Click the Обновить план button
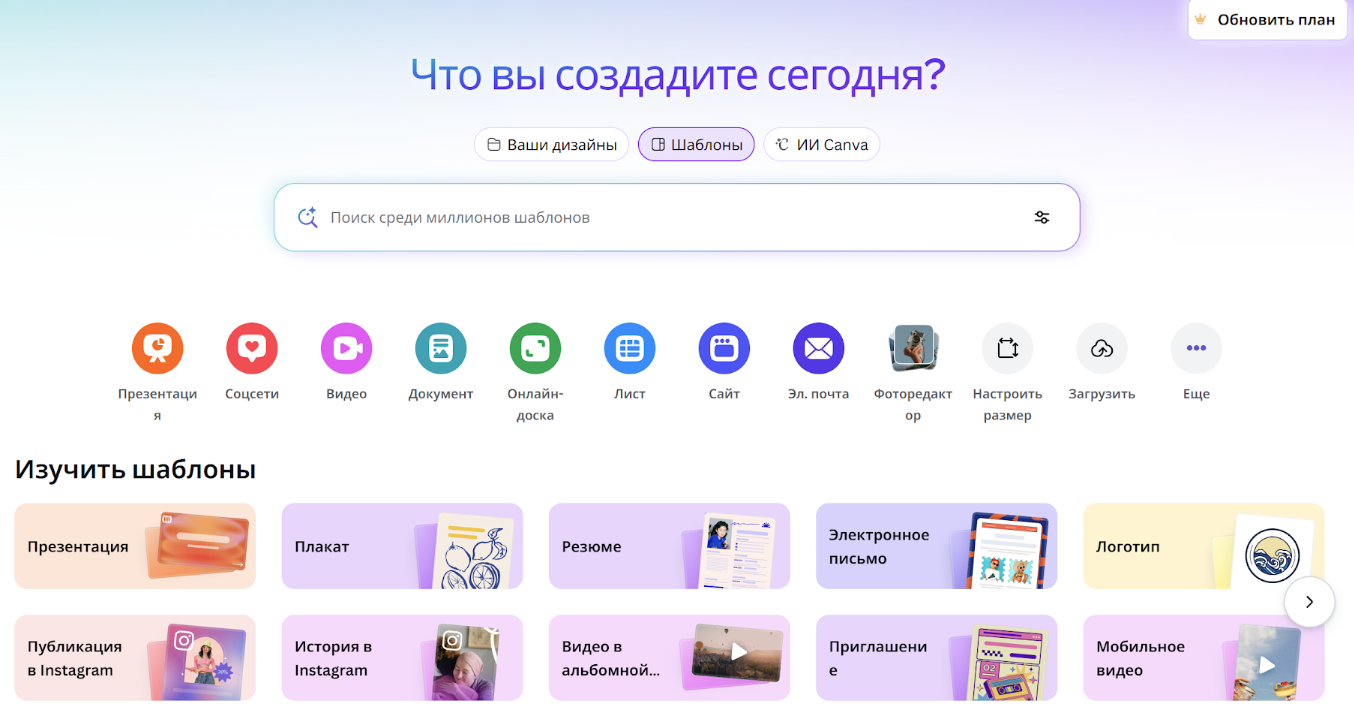This screenshot has height=714, width=1354. (x=1265, y=20)
